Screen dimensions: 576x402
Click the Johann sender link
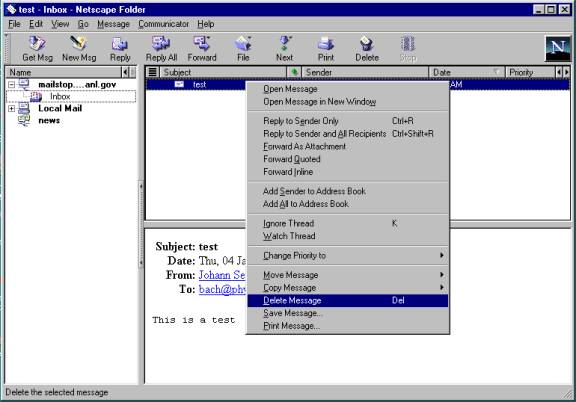pyautogui.click(x=222, y=275)
